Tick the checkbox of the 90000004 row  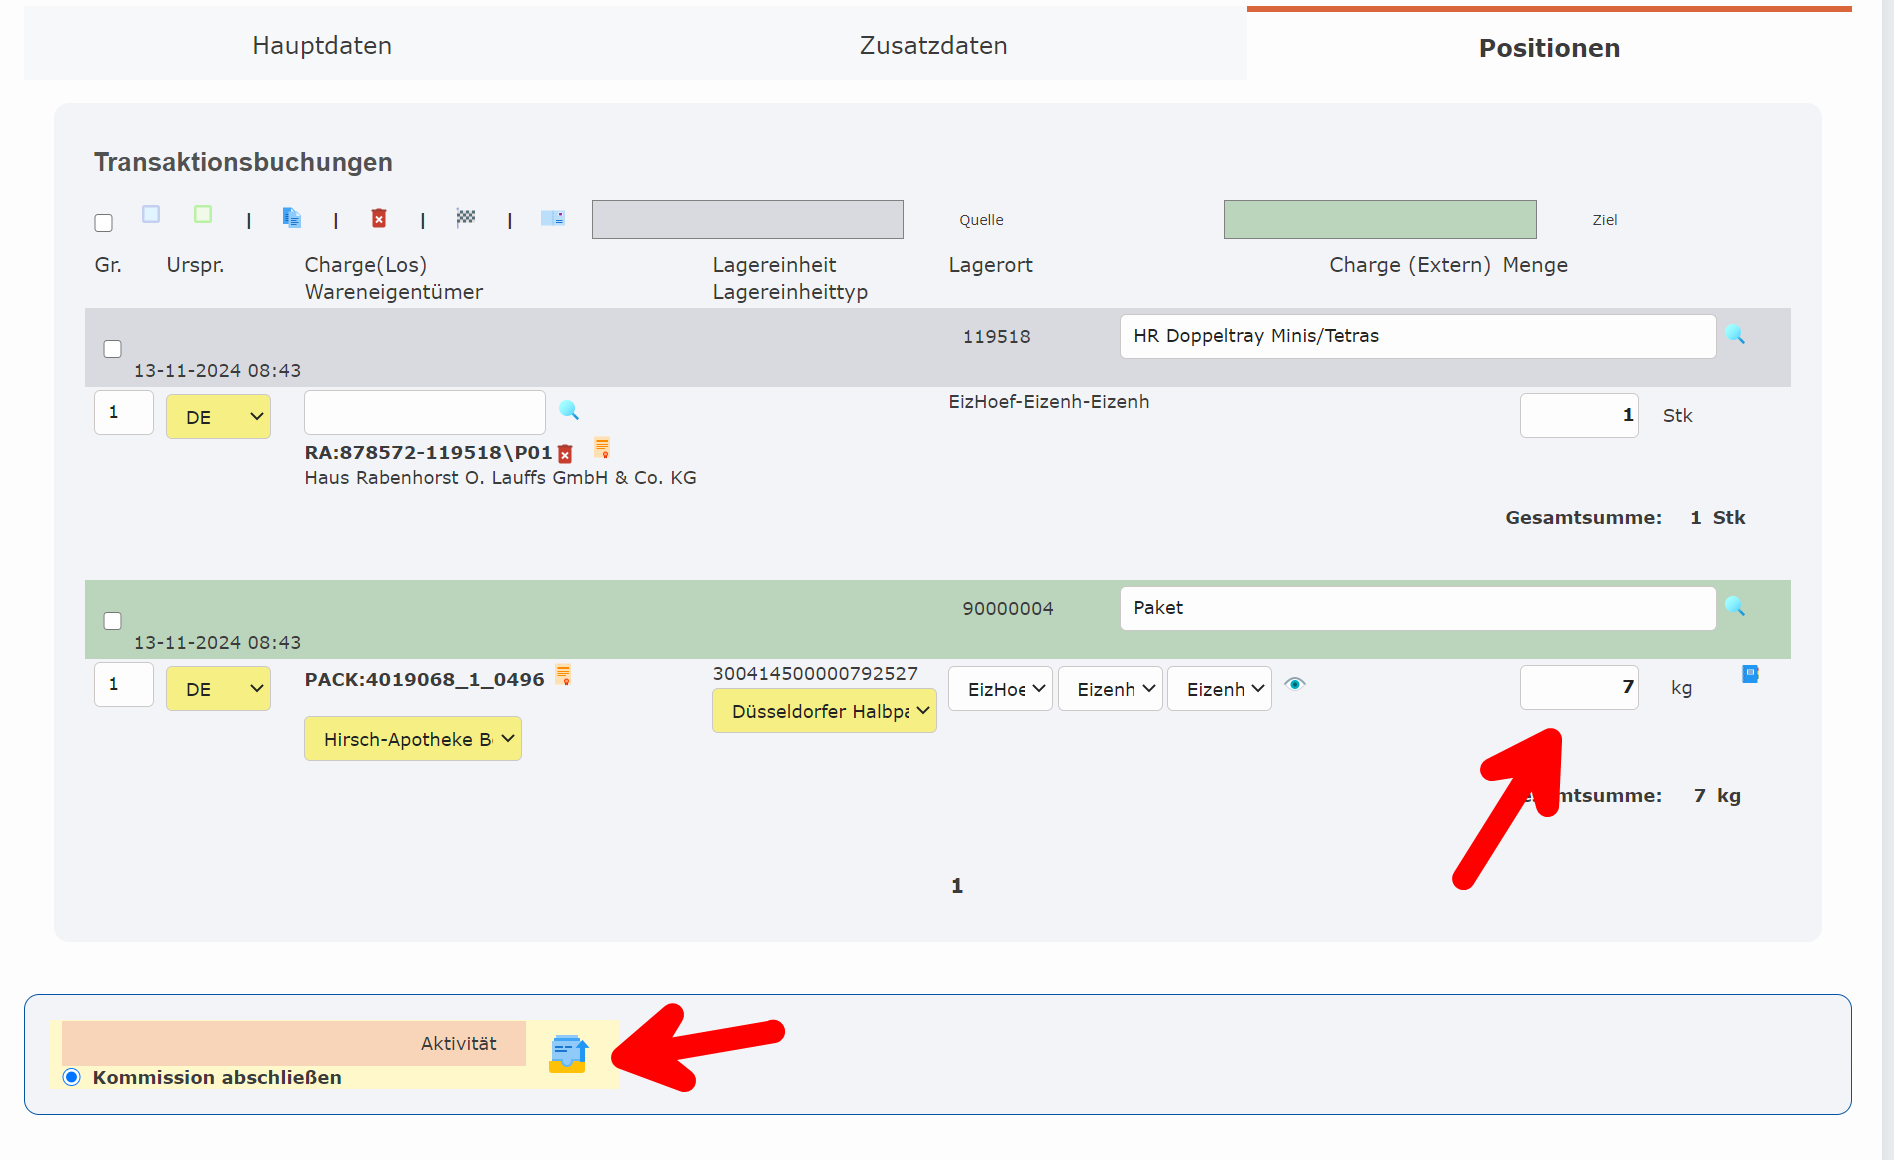[112, 621]
